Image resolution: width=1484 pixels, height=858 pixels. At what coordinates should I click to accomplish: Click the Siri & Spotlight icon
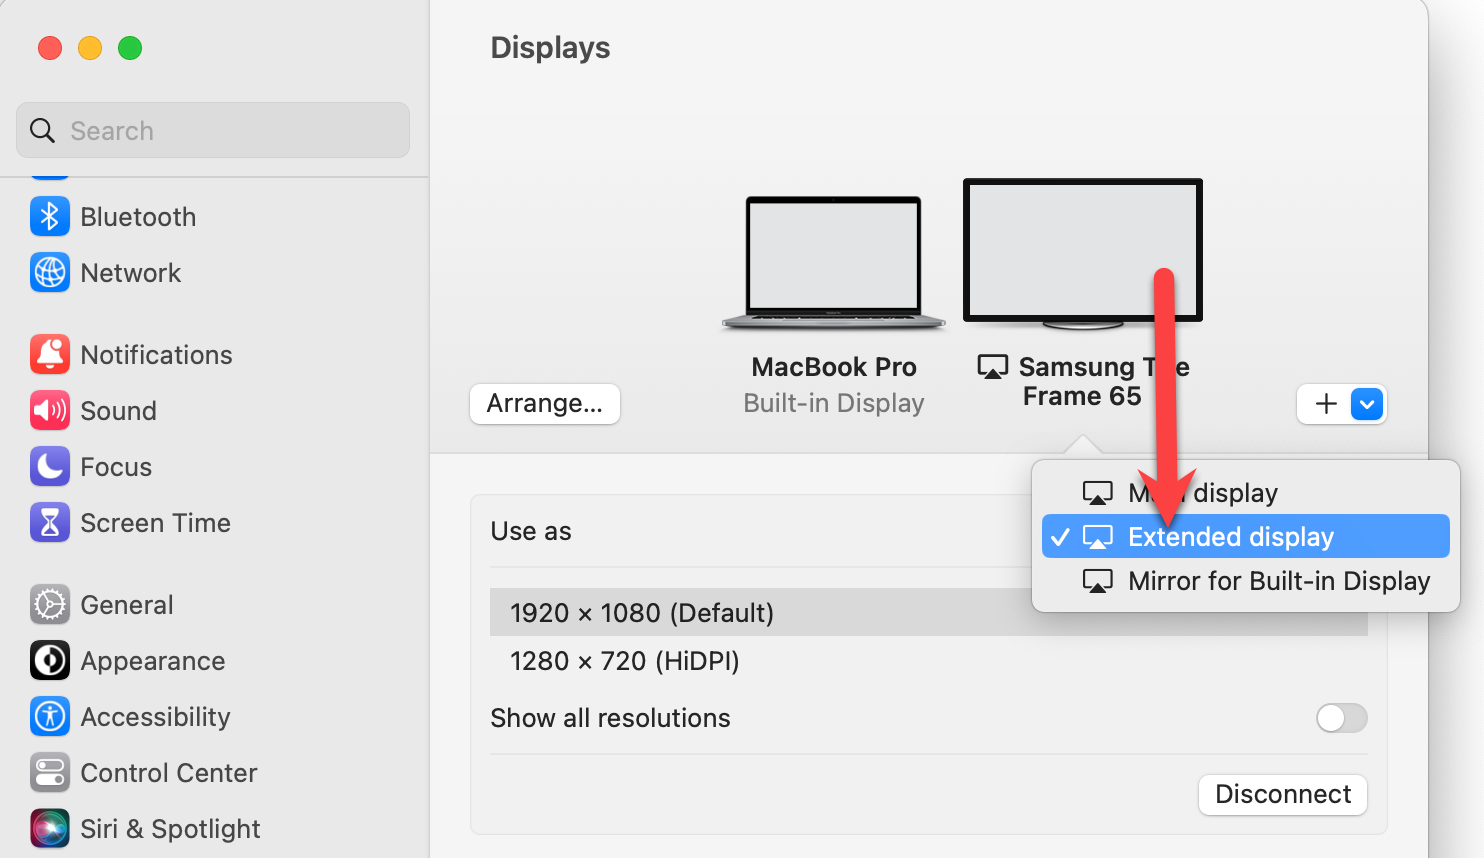pyautogui.click(x=50, y=829)
